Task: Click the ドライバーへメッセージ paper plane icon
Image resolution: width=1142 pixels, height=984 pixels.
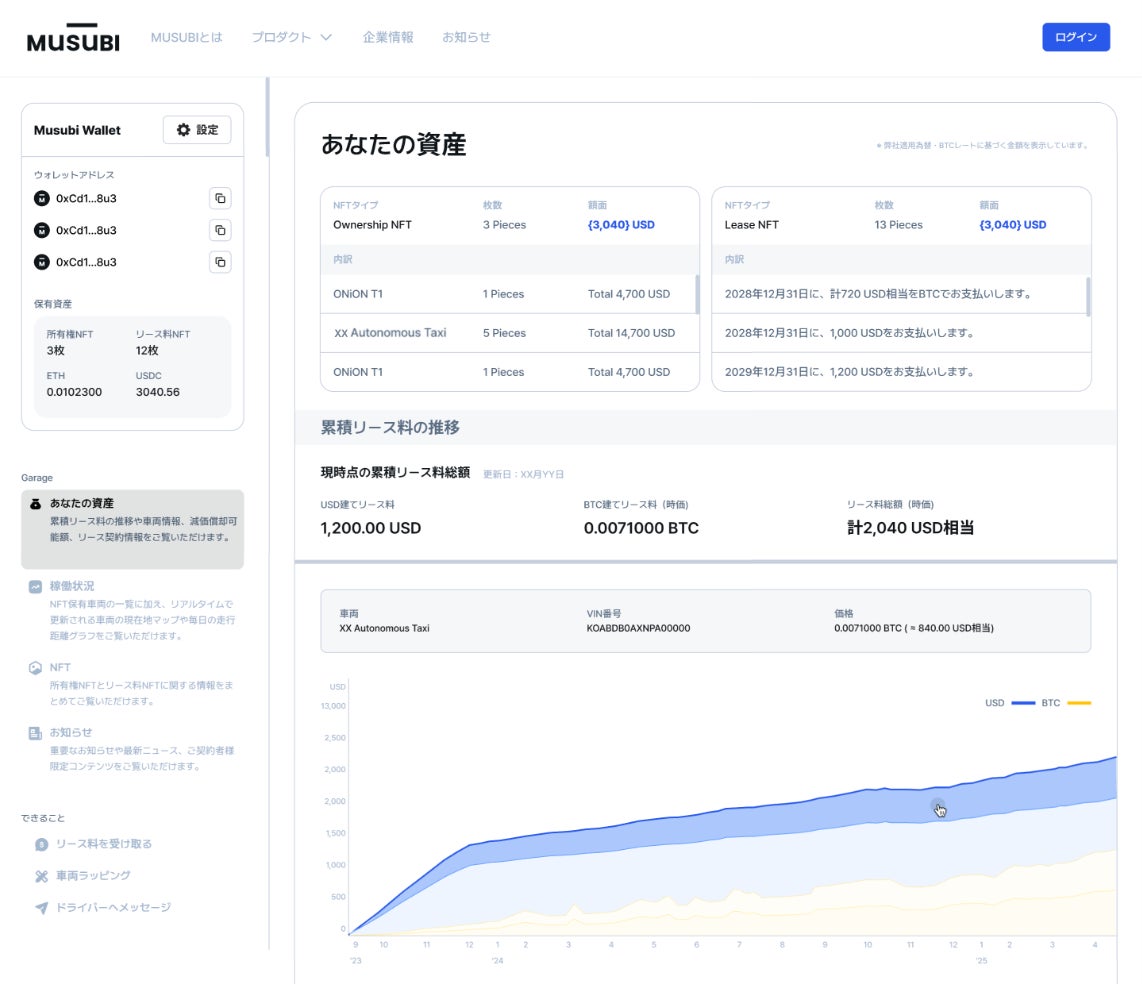Action: [x=42, y=908]
